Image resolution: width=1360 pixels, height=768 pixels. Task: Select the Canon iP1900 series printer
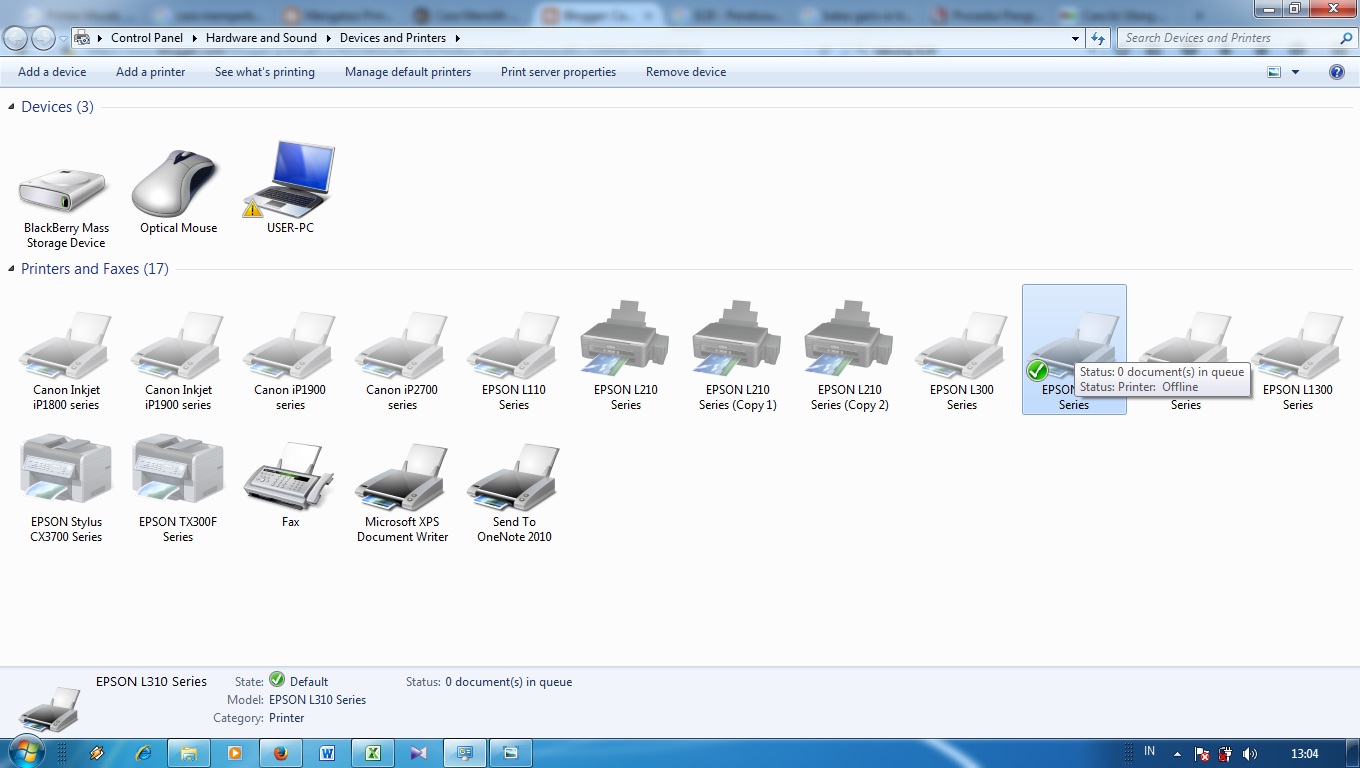coord(290,360)
